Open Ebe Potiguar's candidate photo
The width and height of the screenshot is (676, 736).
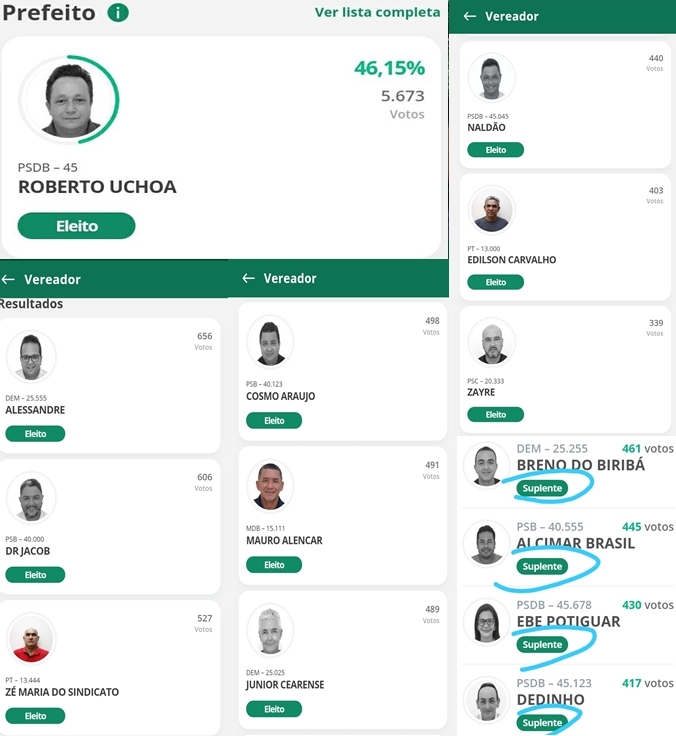click(x=487, y=622)
